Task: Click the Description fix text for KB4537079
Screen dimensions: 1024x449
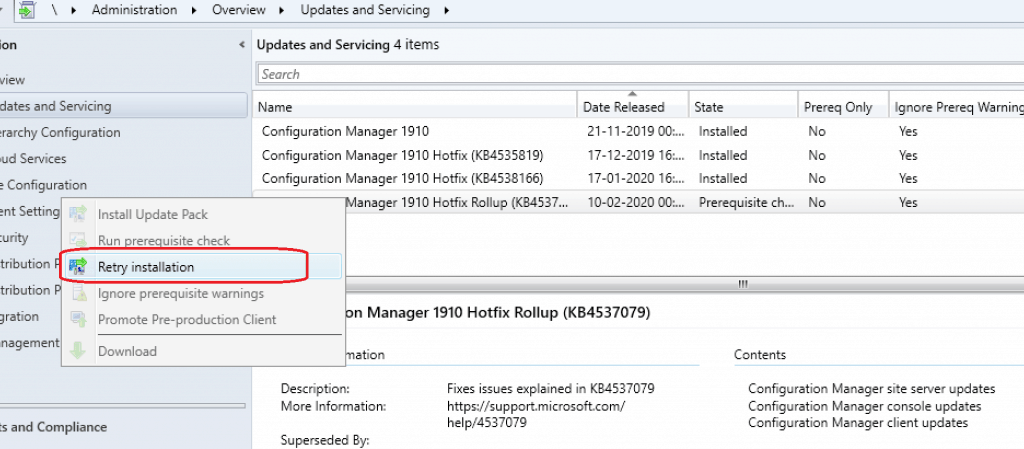Action: (551, 388)
